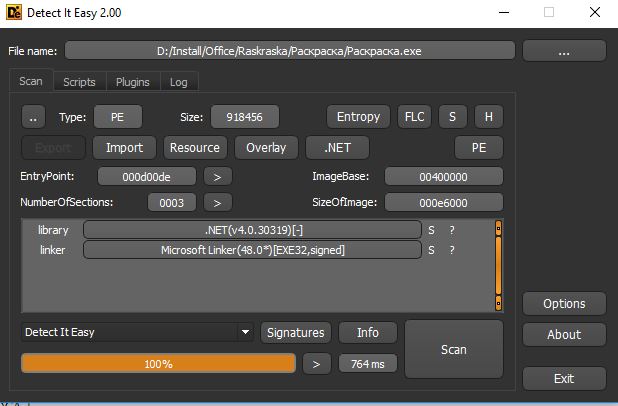This screenshot has height=406, width=618.
Task: Select the .NET(v4.0.30319) library result
Action: 252,230
